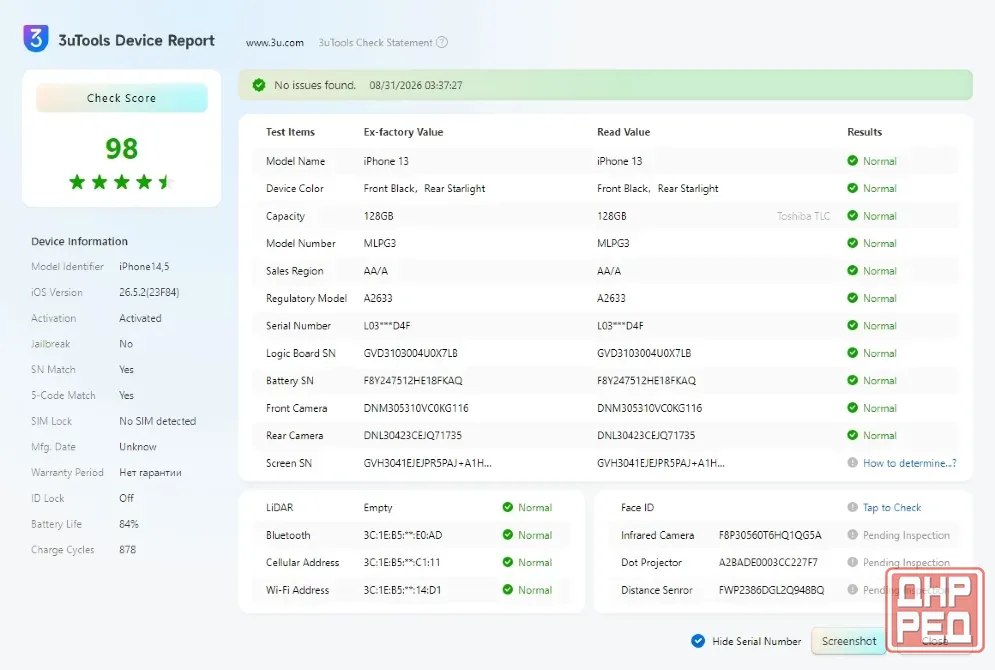Viewport: 995px width, 670px height.
Task: Click the Normal check icon for Rear Camera
Action: pos(852,435)
